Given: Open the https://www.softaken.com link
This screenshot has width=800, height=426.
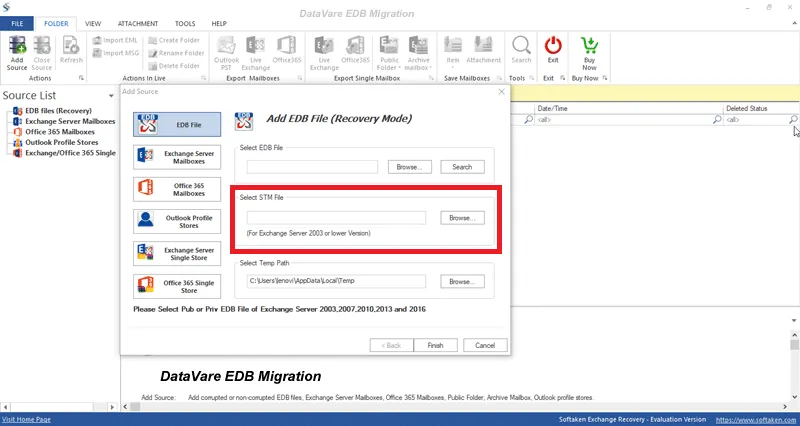Looking at the screenshot, I should [755, 420].
